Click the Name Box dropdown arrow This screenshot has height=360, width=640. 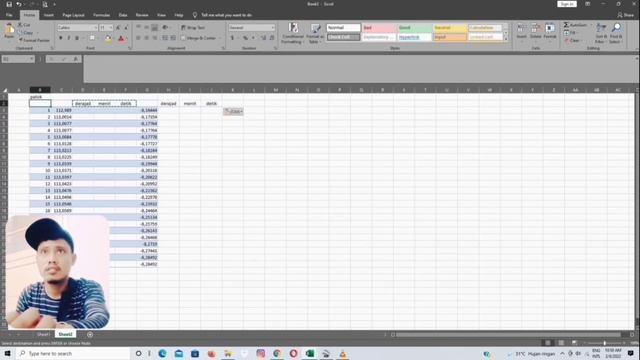coord(32,59)
